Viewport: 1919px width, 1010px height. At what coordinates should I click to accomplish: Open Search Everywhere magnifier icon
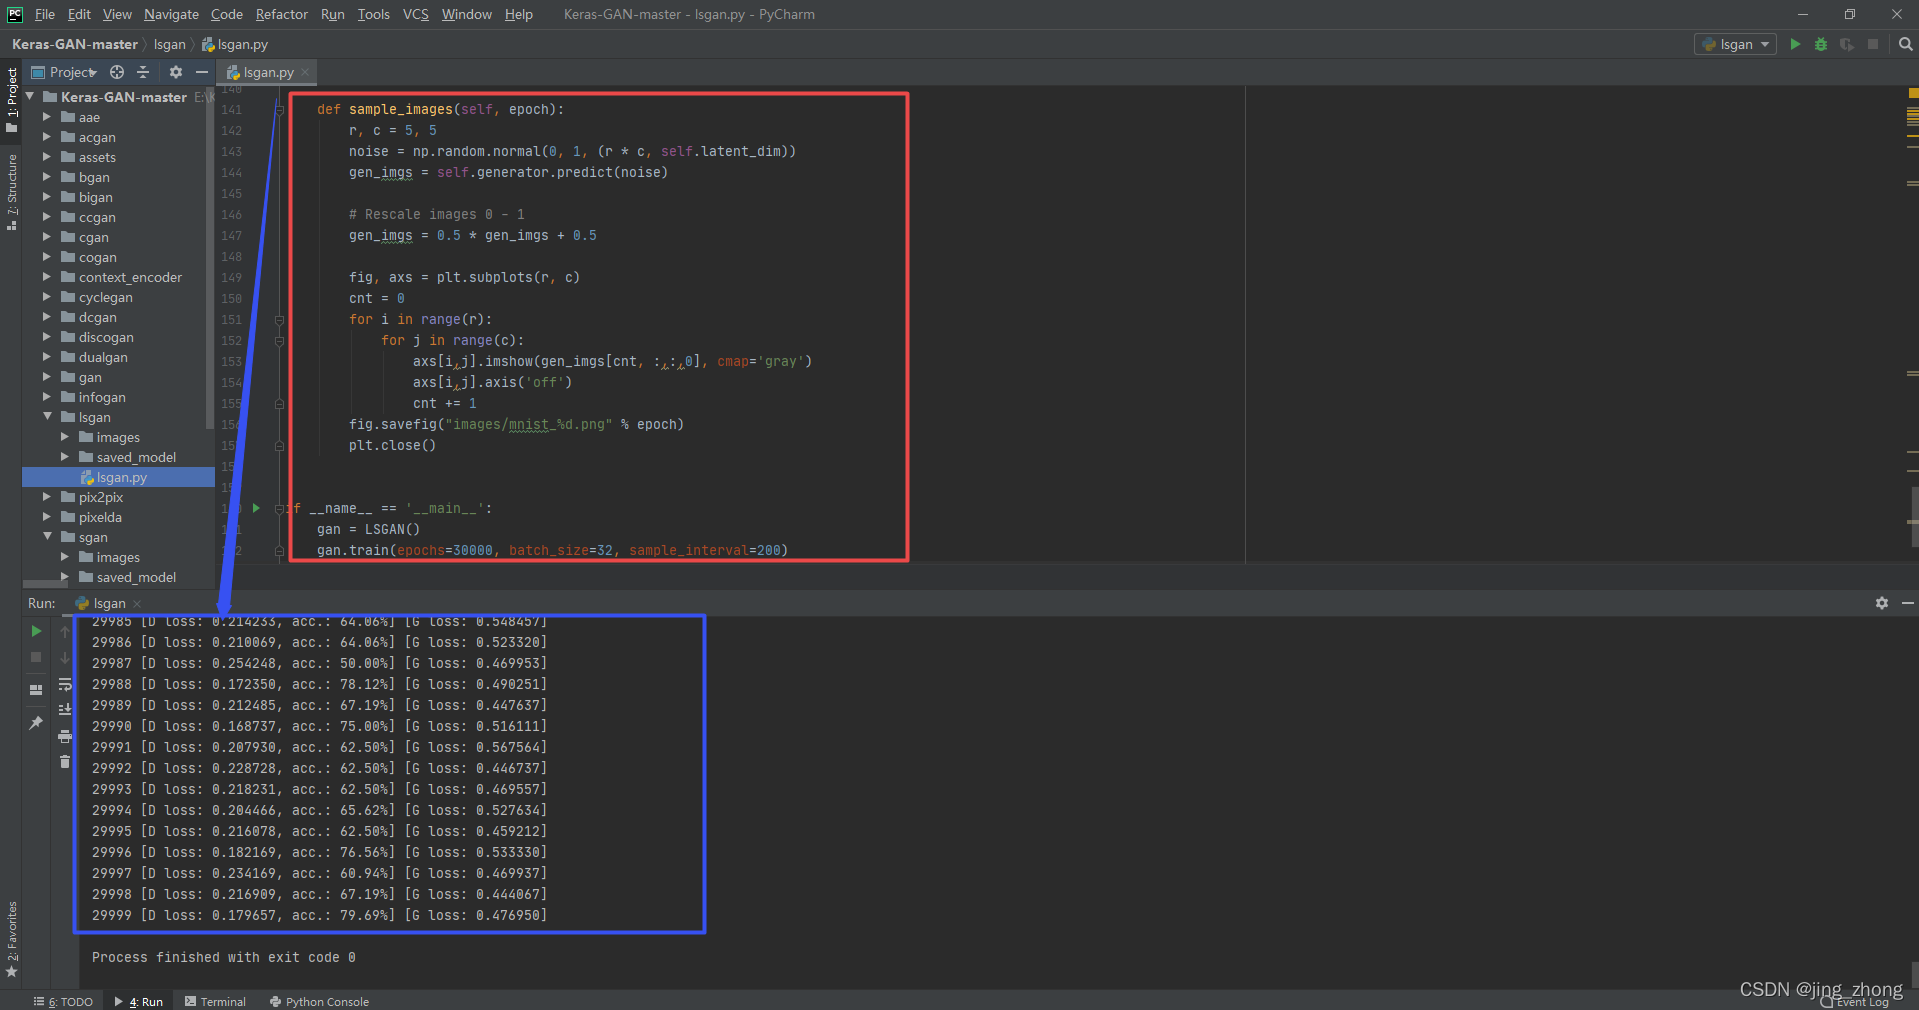click(1906, 44)
